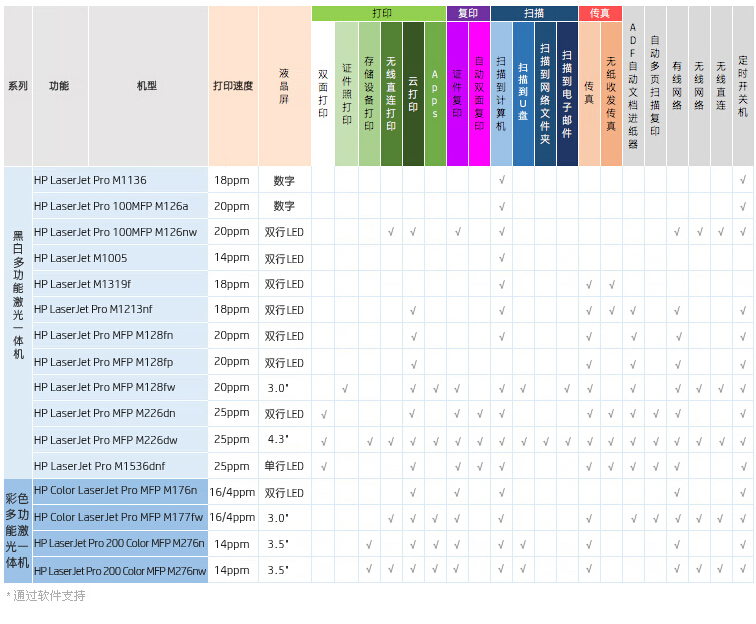Viewport: 756px width, 624px height.
Task: Select the 扫描到网络文件夹 column header
Action: [x=545, y=94]
